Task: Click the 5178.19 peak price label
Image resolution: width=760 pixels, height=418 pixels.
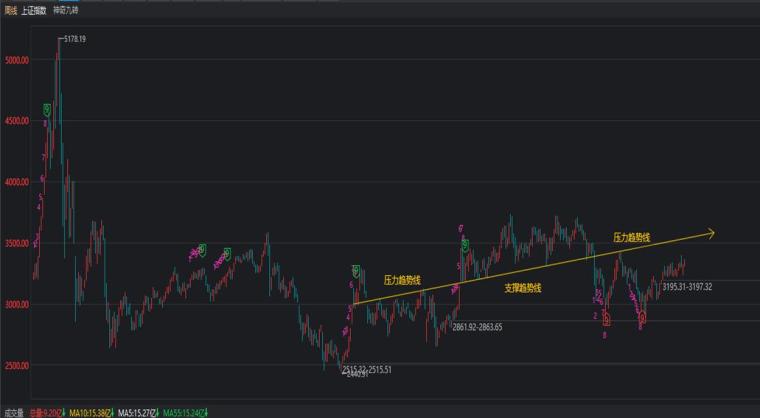Action: click(74, 39)
